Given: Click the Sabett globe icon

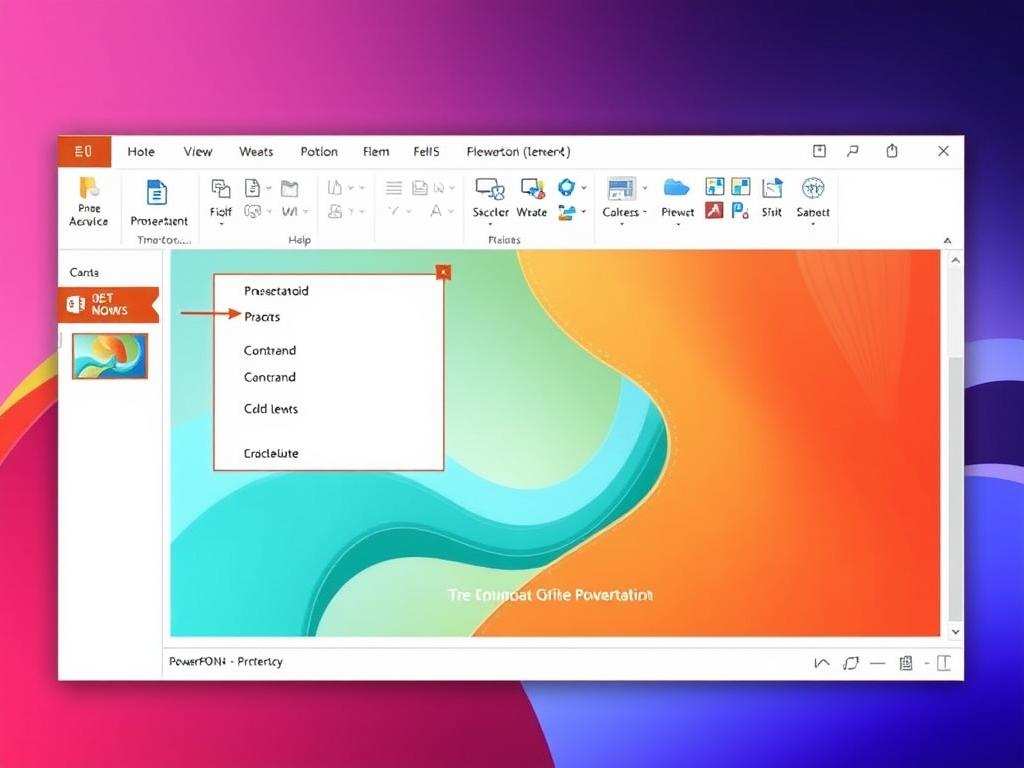Looking at the screenshot, I should 813,188.
